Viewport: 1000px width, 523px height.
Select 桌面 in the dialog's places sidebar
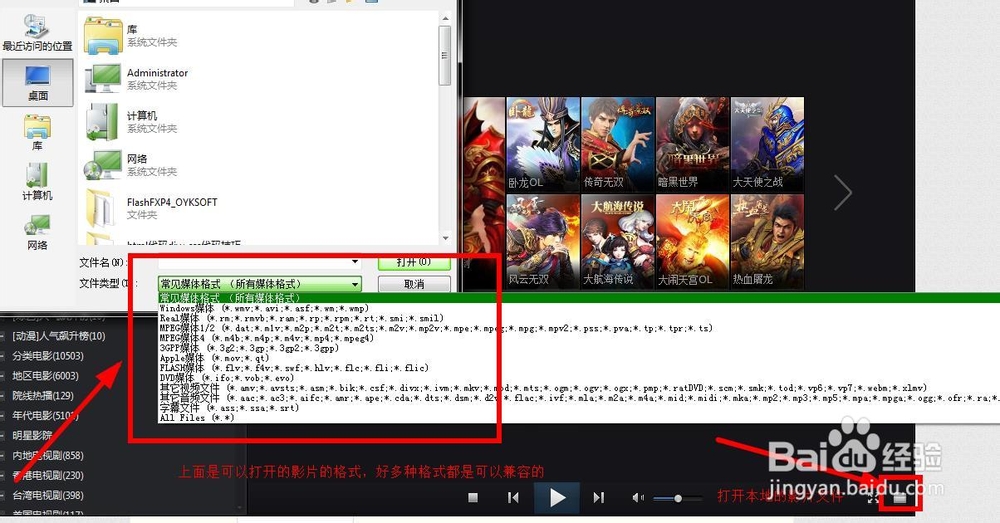38,83
